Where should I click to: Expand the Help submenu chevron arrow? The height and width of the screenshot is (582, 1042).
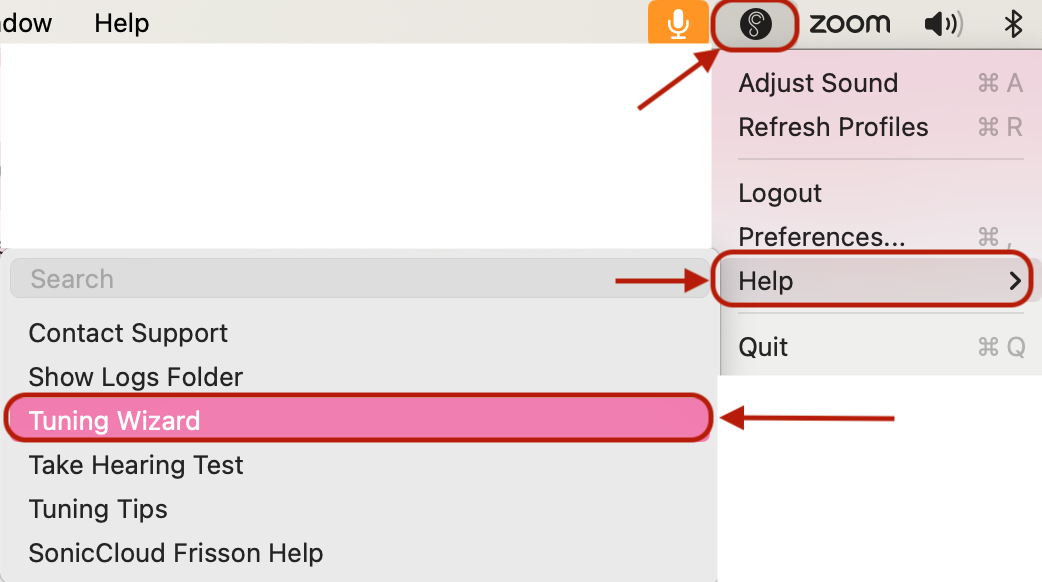tap(1015, 281)
